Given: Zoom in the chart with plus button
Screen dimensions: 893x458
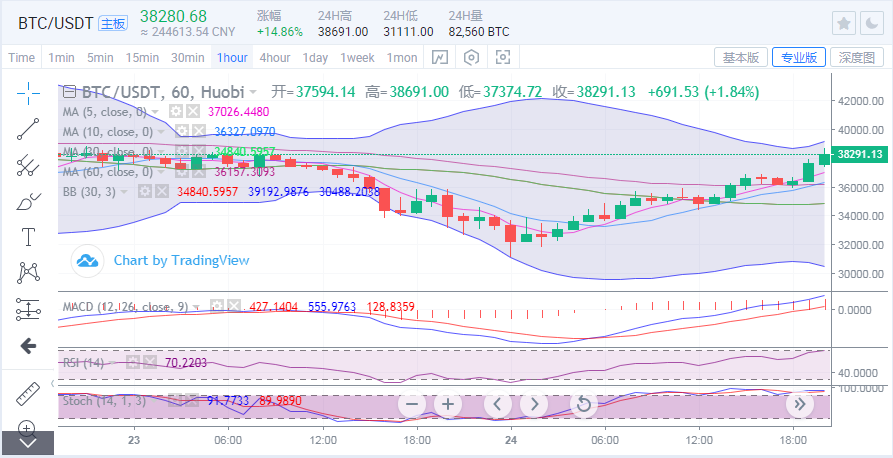Looking at the screenshot, I should tap(448, 404).
